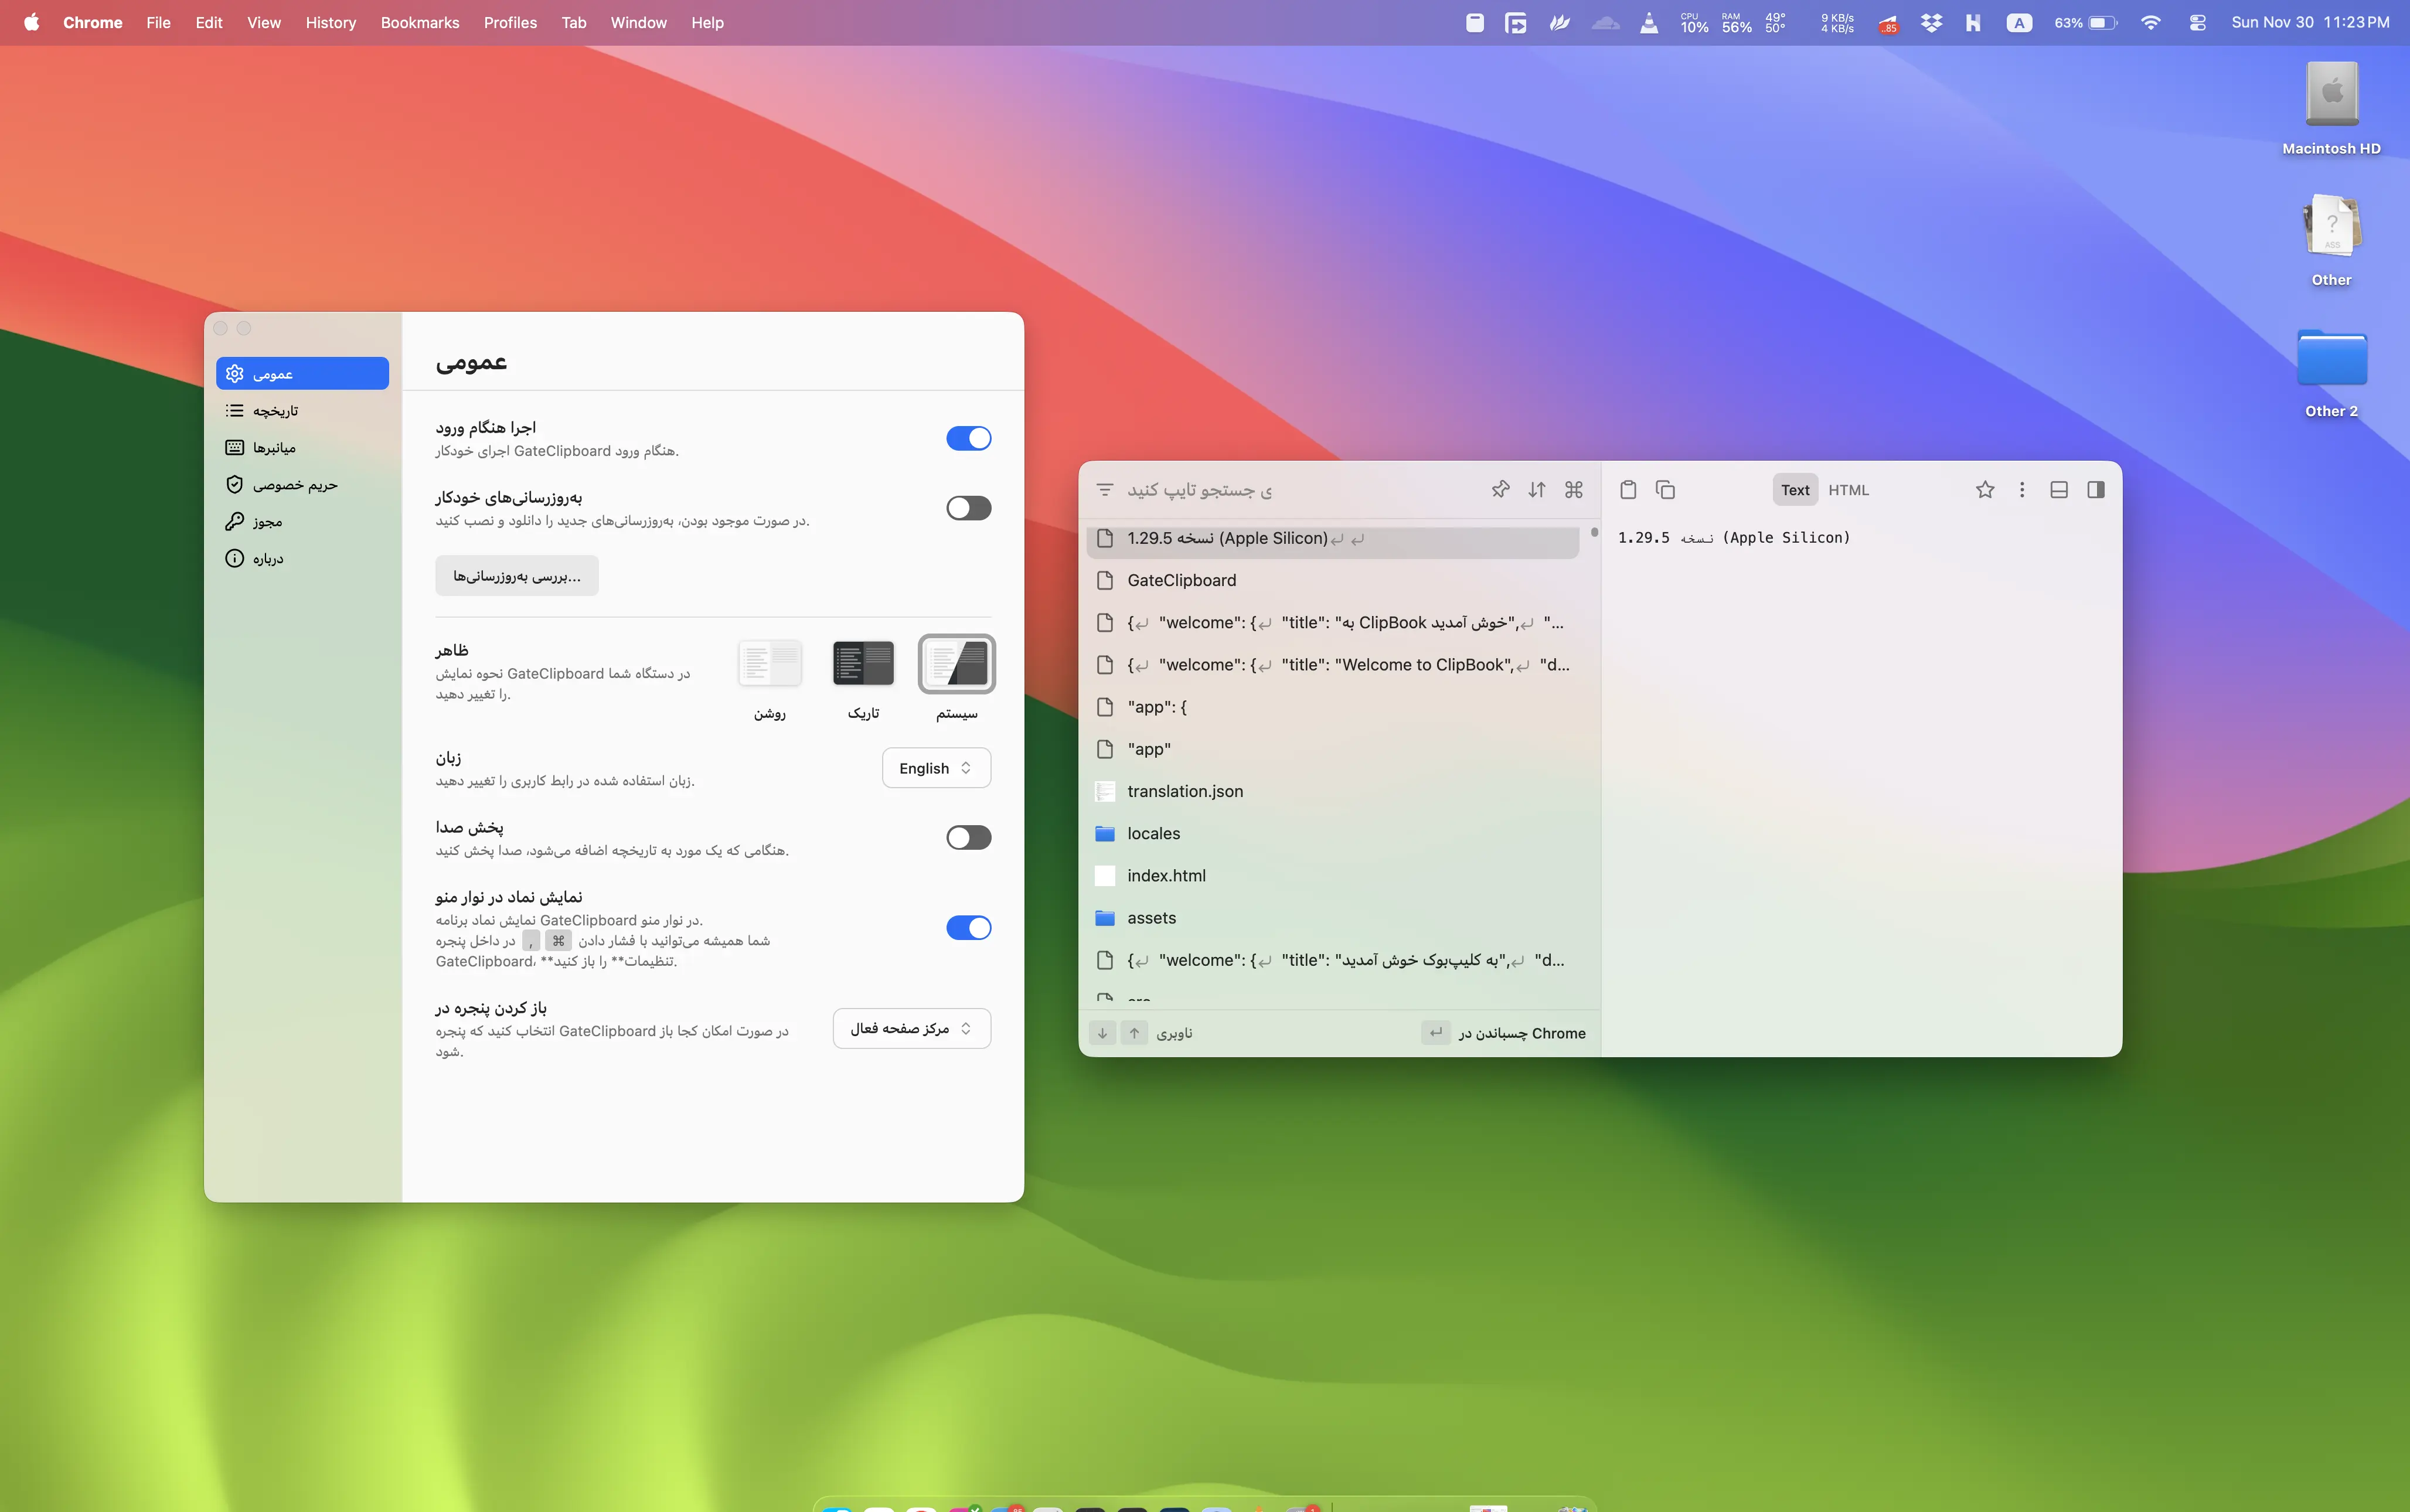Screen dimensions: 2410x1512
Task: Click the copy icon in preview pane
Action: tap(1665, 489)
